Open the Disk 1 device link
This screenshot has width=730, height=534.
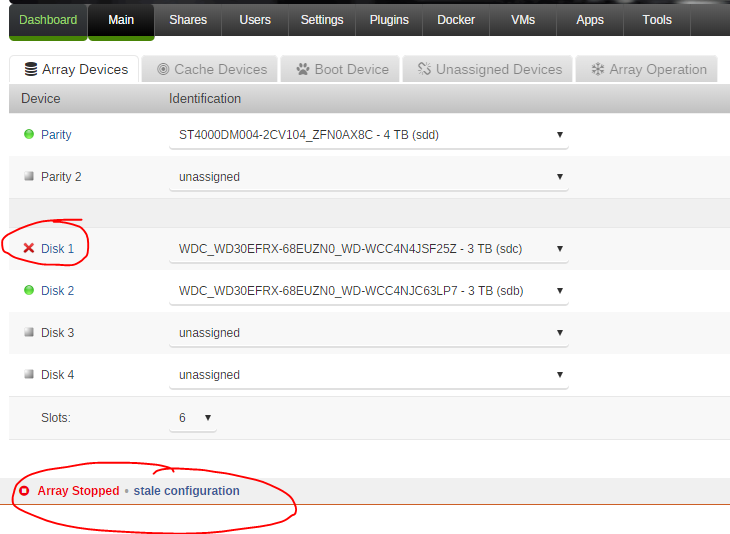point(57,249)
